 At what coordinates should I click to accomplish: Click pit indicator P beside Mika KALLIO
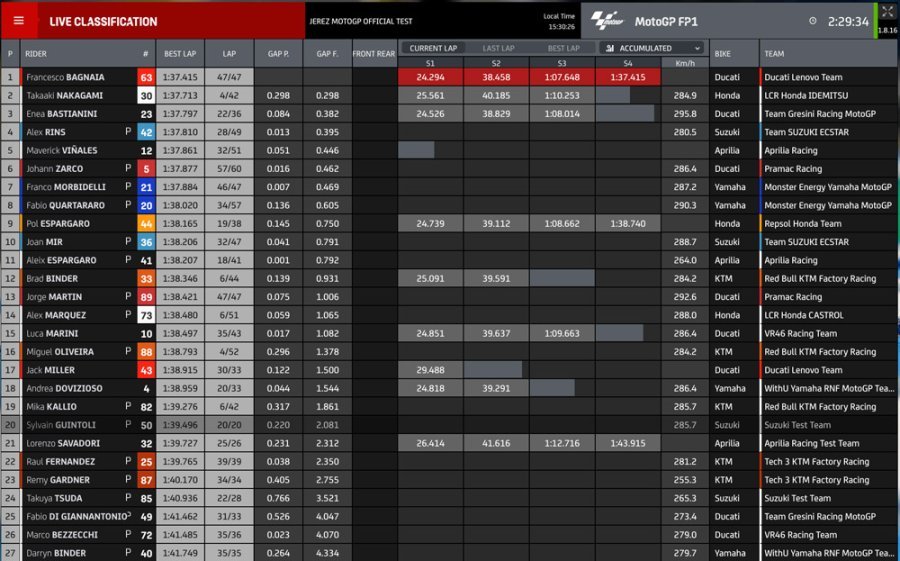tap(128, 406)
